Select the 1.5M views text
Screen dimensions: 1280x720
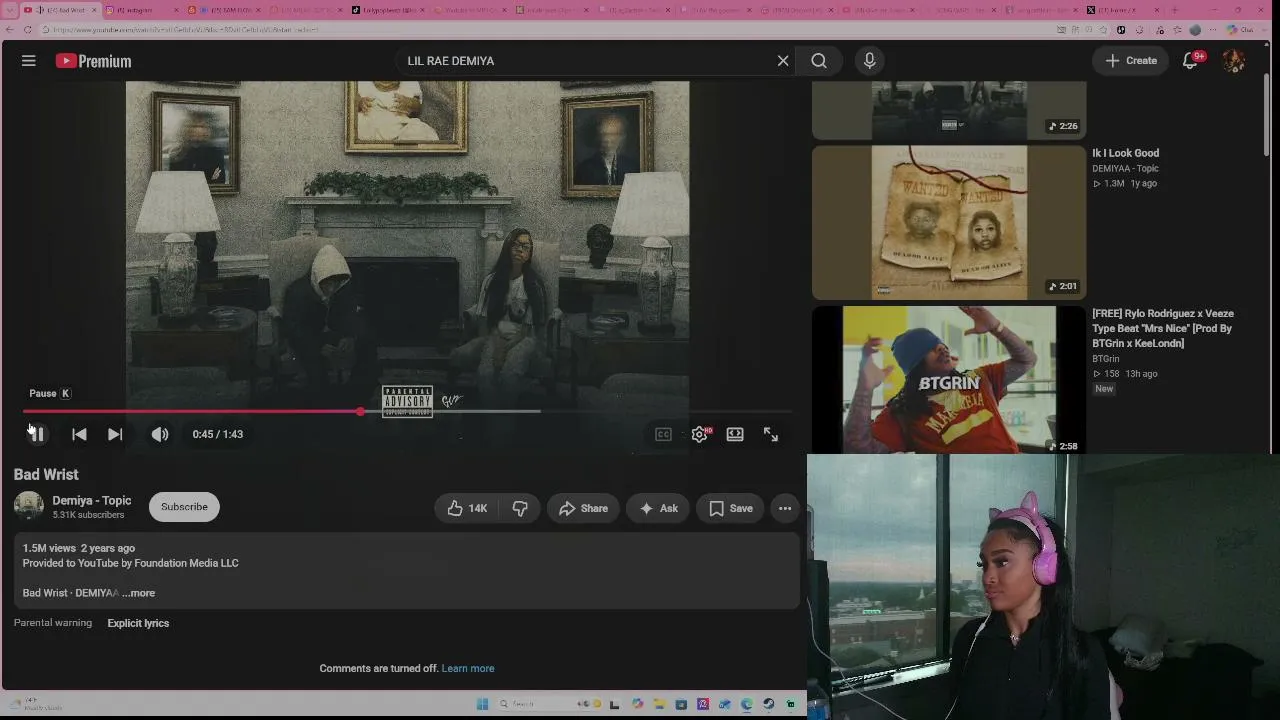tap(49, 548)
